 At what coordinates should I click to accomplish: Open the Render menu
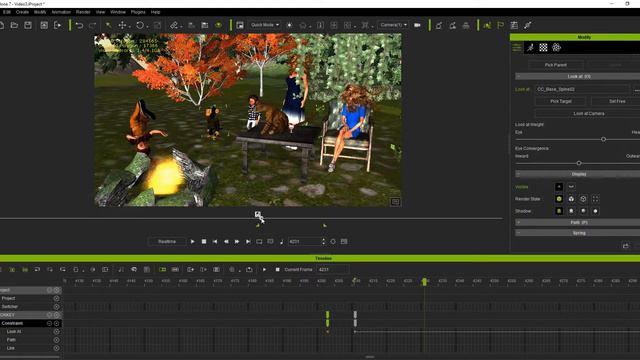(x=83, y=12)
